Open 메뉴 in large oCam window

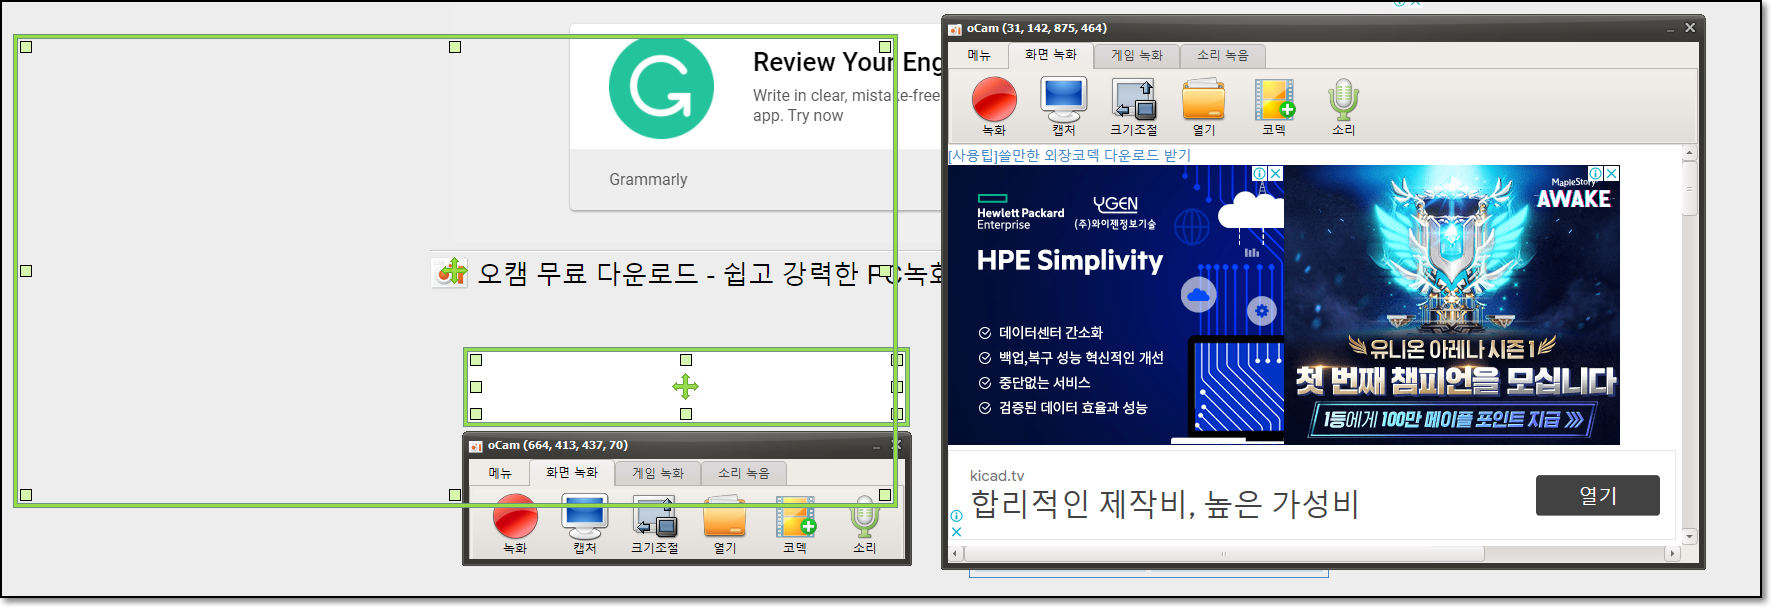979,55
